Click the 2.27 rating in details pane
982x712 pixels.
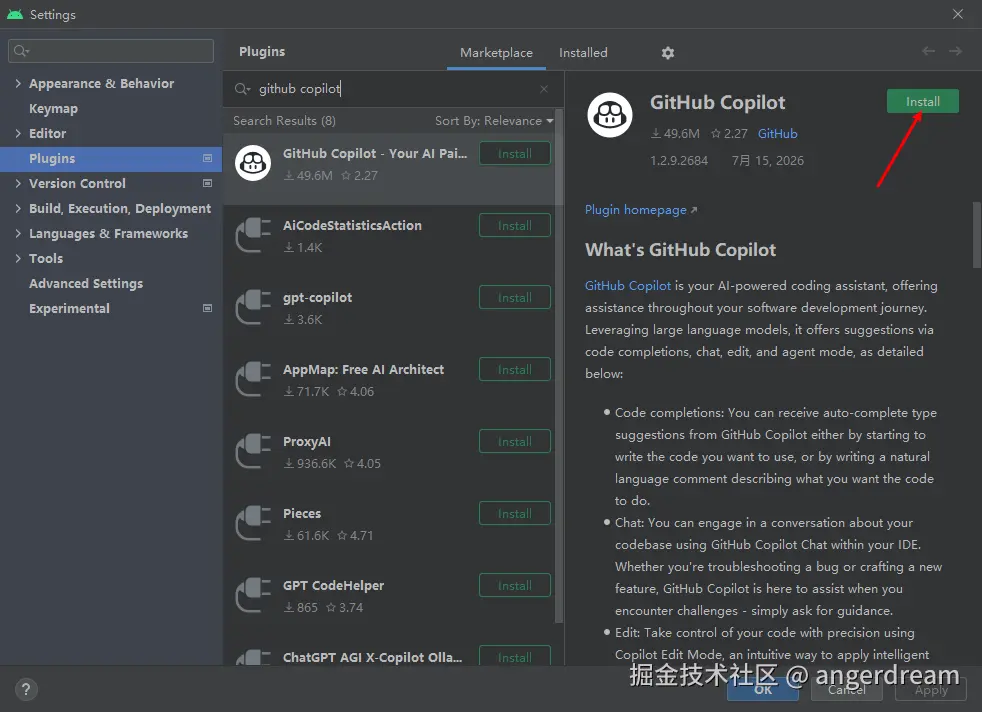coord(729,133)
